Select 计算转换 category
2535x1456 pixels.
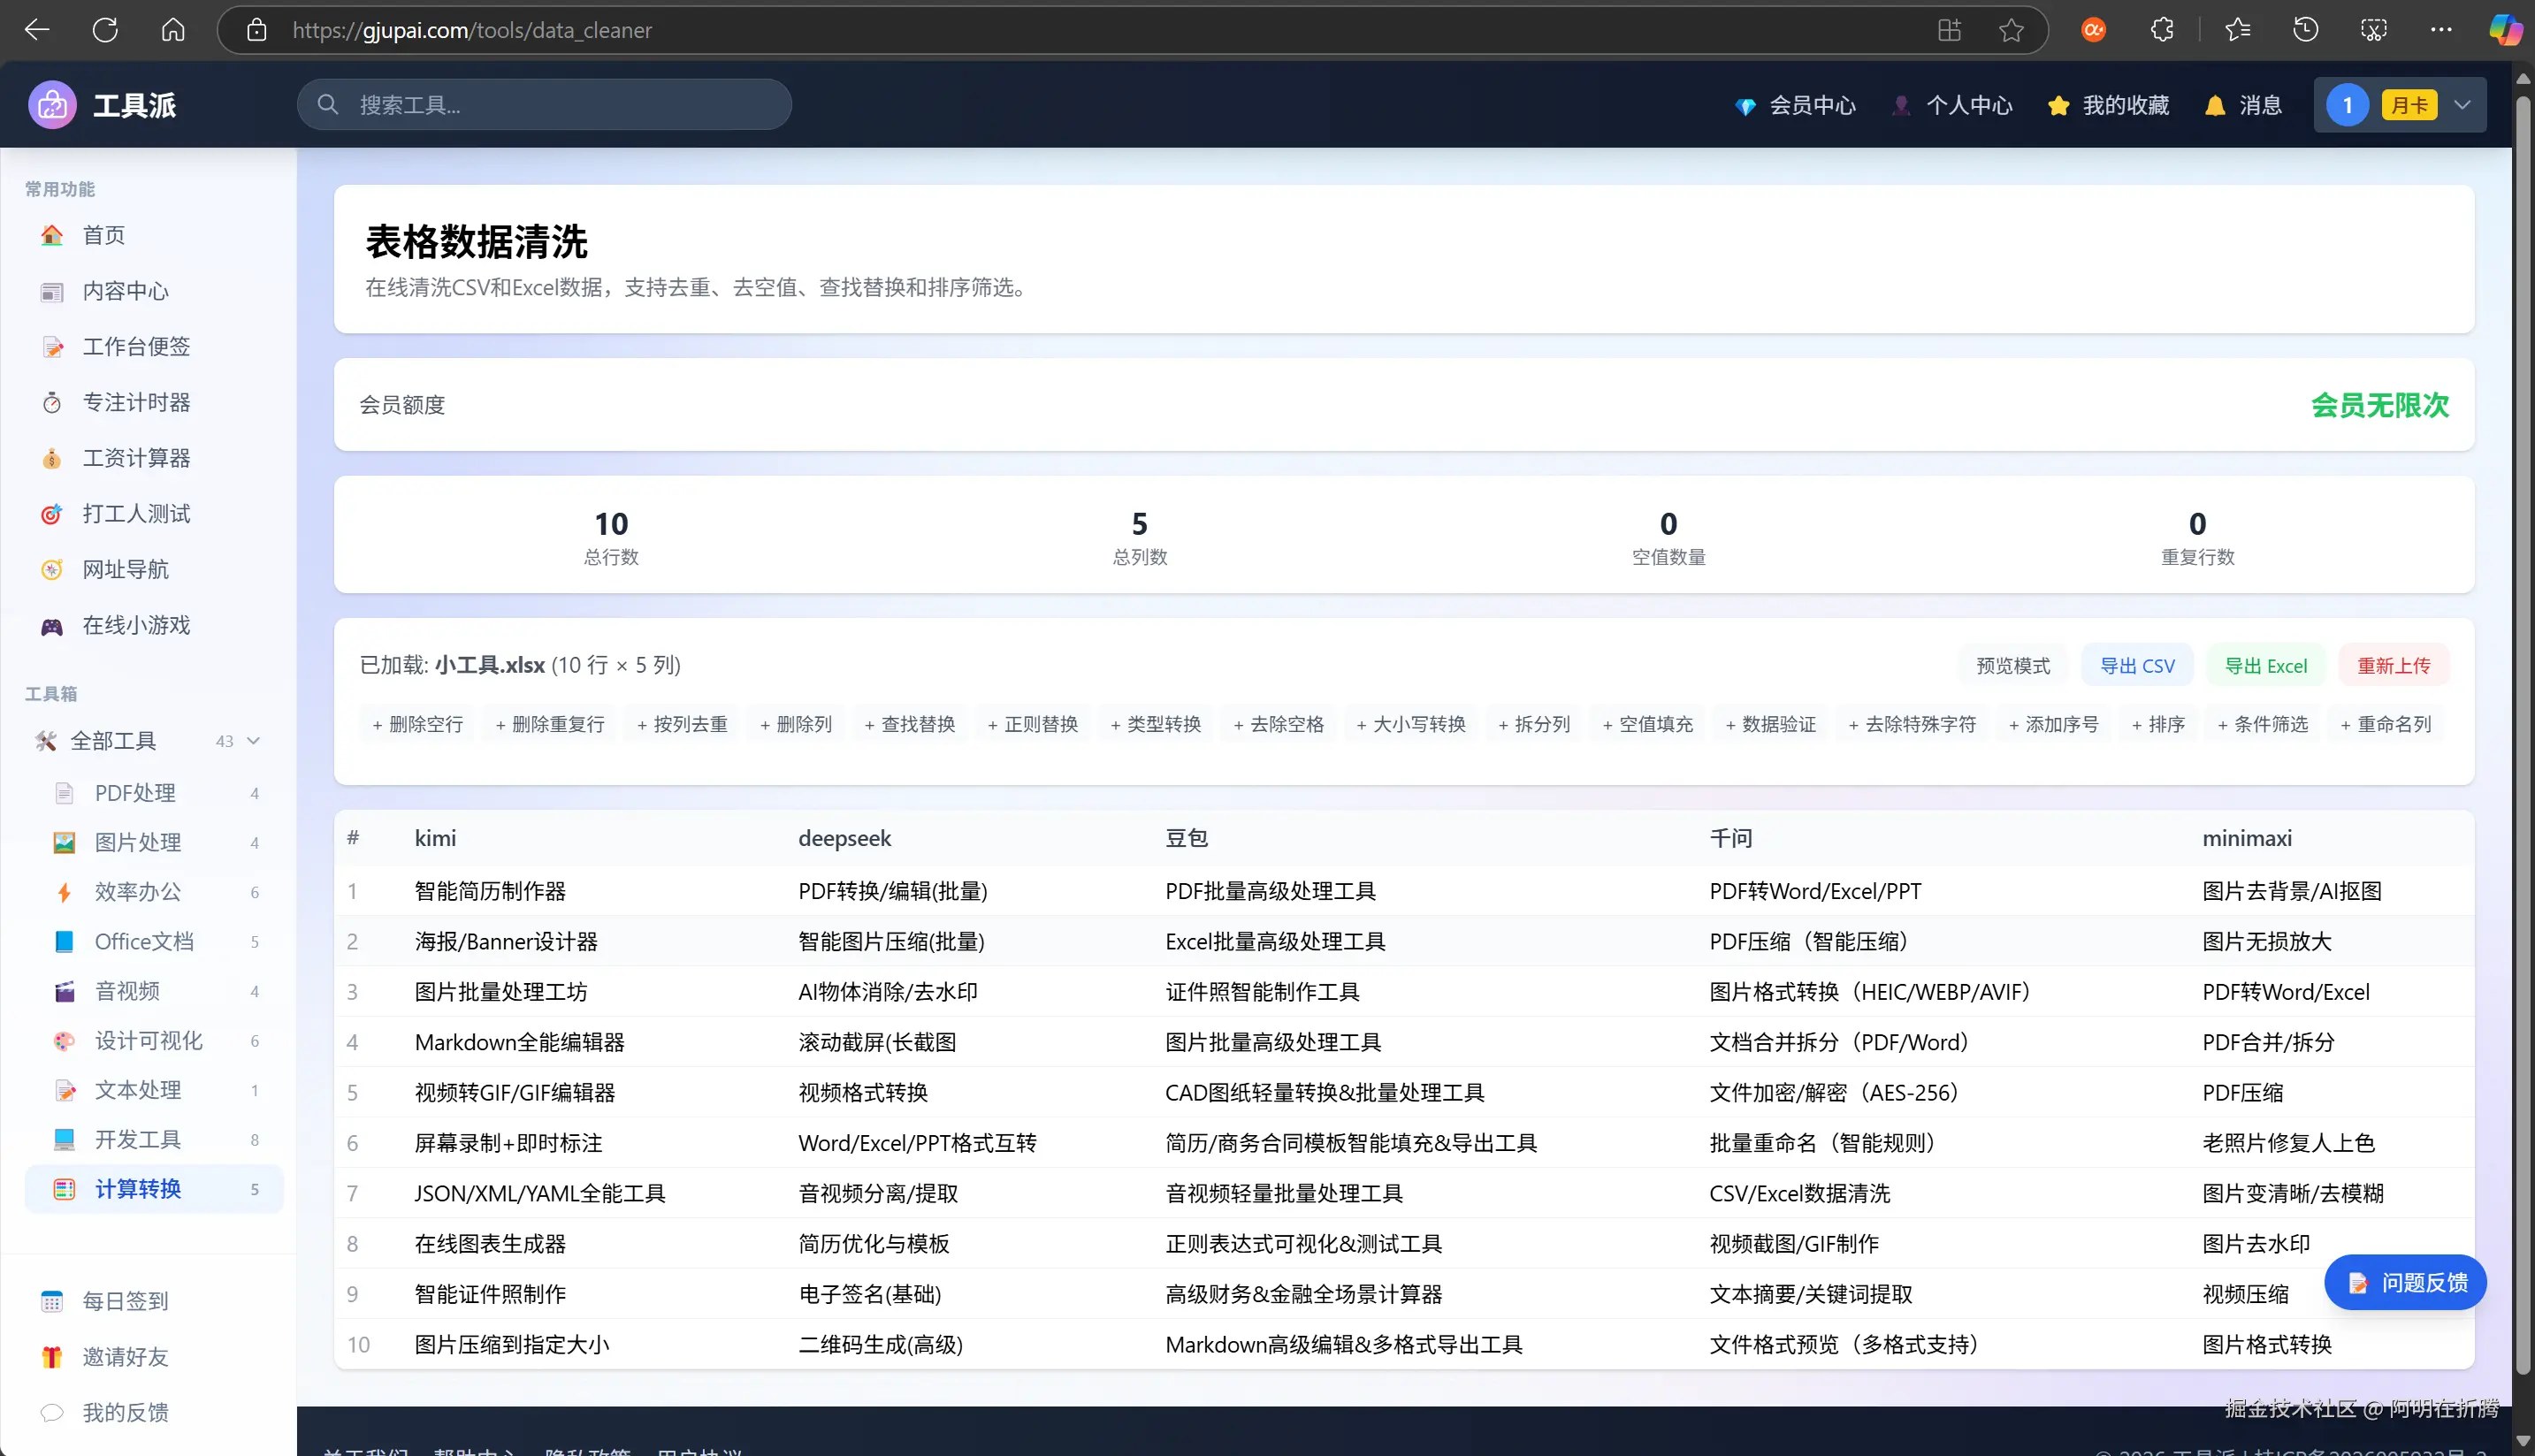155,1189
